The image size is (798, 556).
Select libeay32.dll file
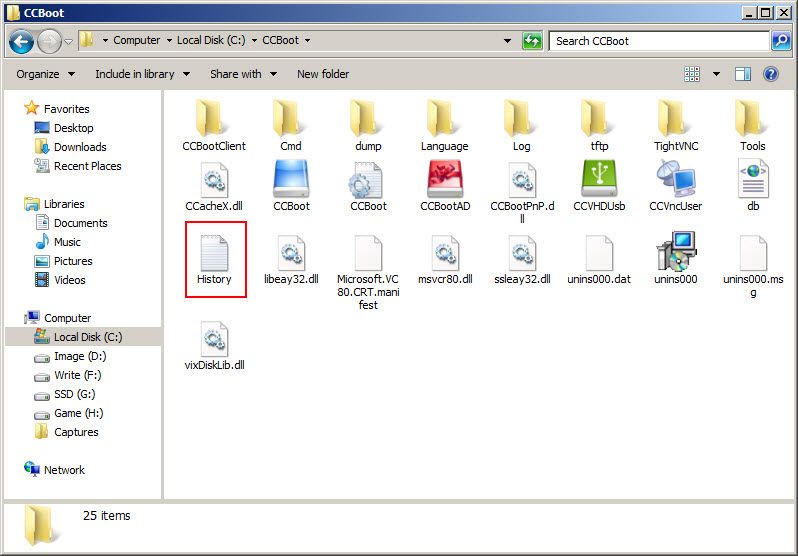point(291,260)
